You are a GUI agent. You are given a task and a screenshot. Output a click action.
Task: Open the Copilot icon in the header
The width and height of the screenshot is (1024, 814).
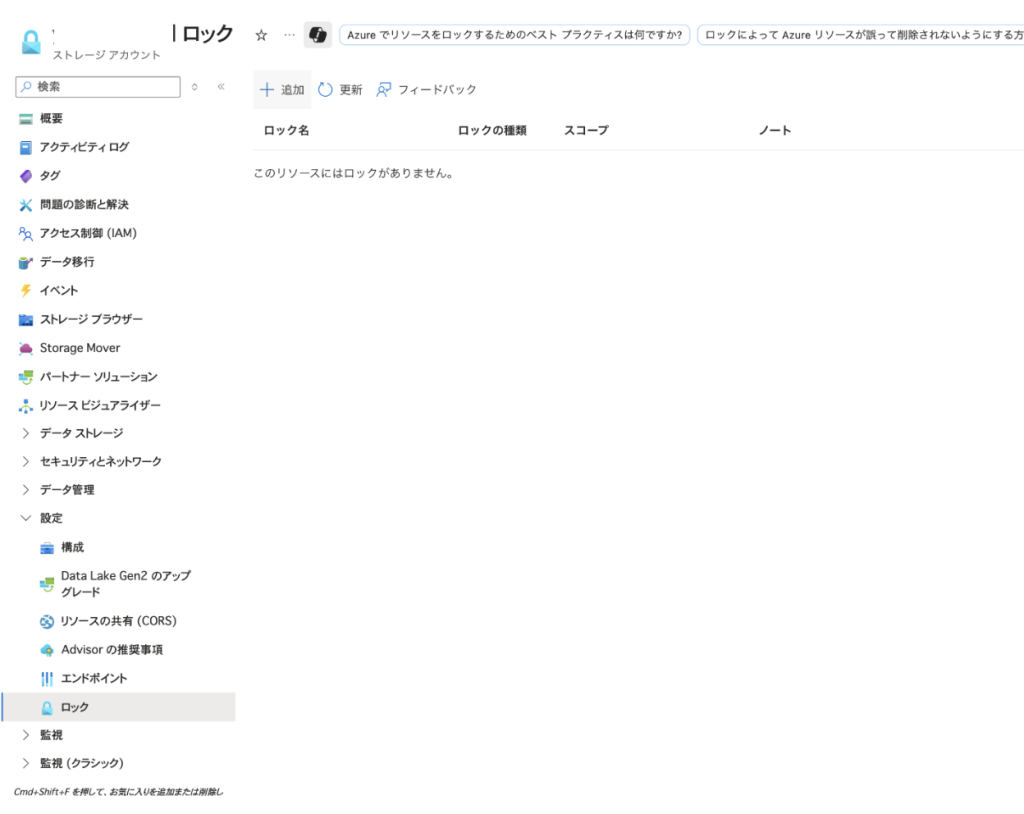(317, 35)
